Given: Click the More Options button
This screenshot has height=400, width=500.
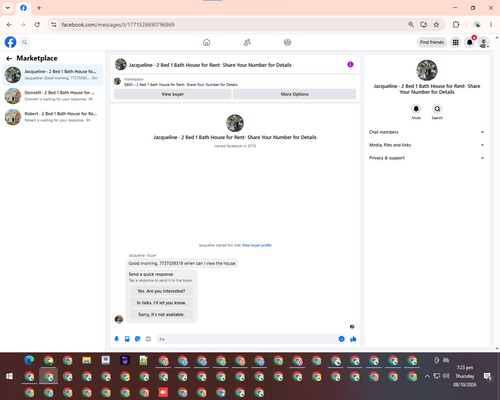Looking at the screenshot, I should (294, 94).
